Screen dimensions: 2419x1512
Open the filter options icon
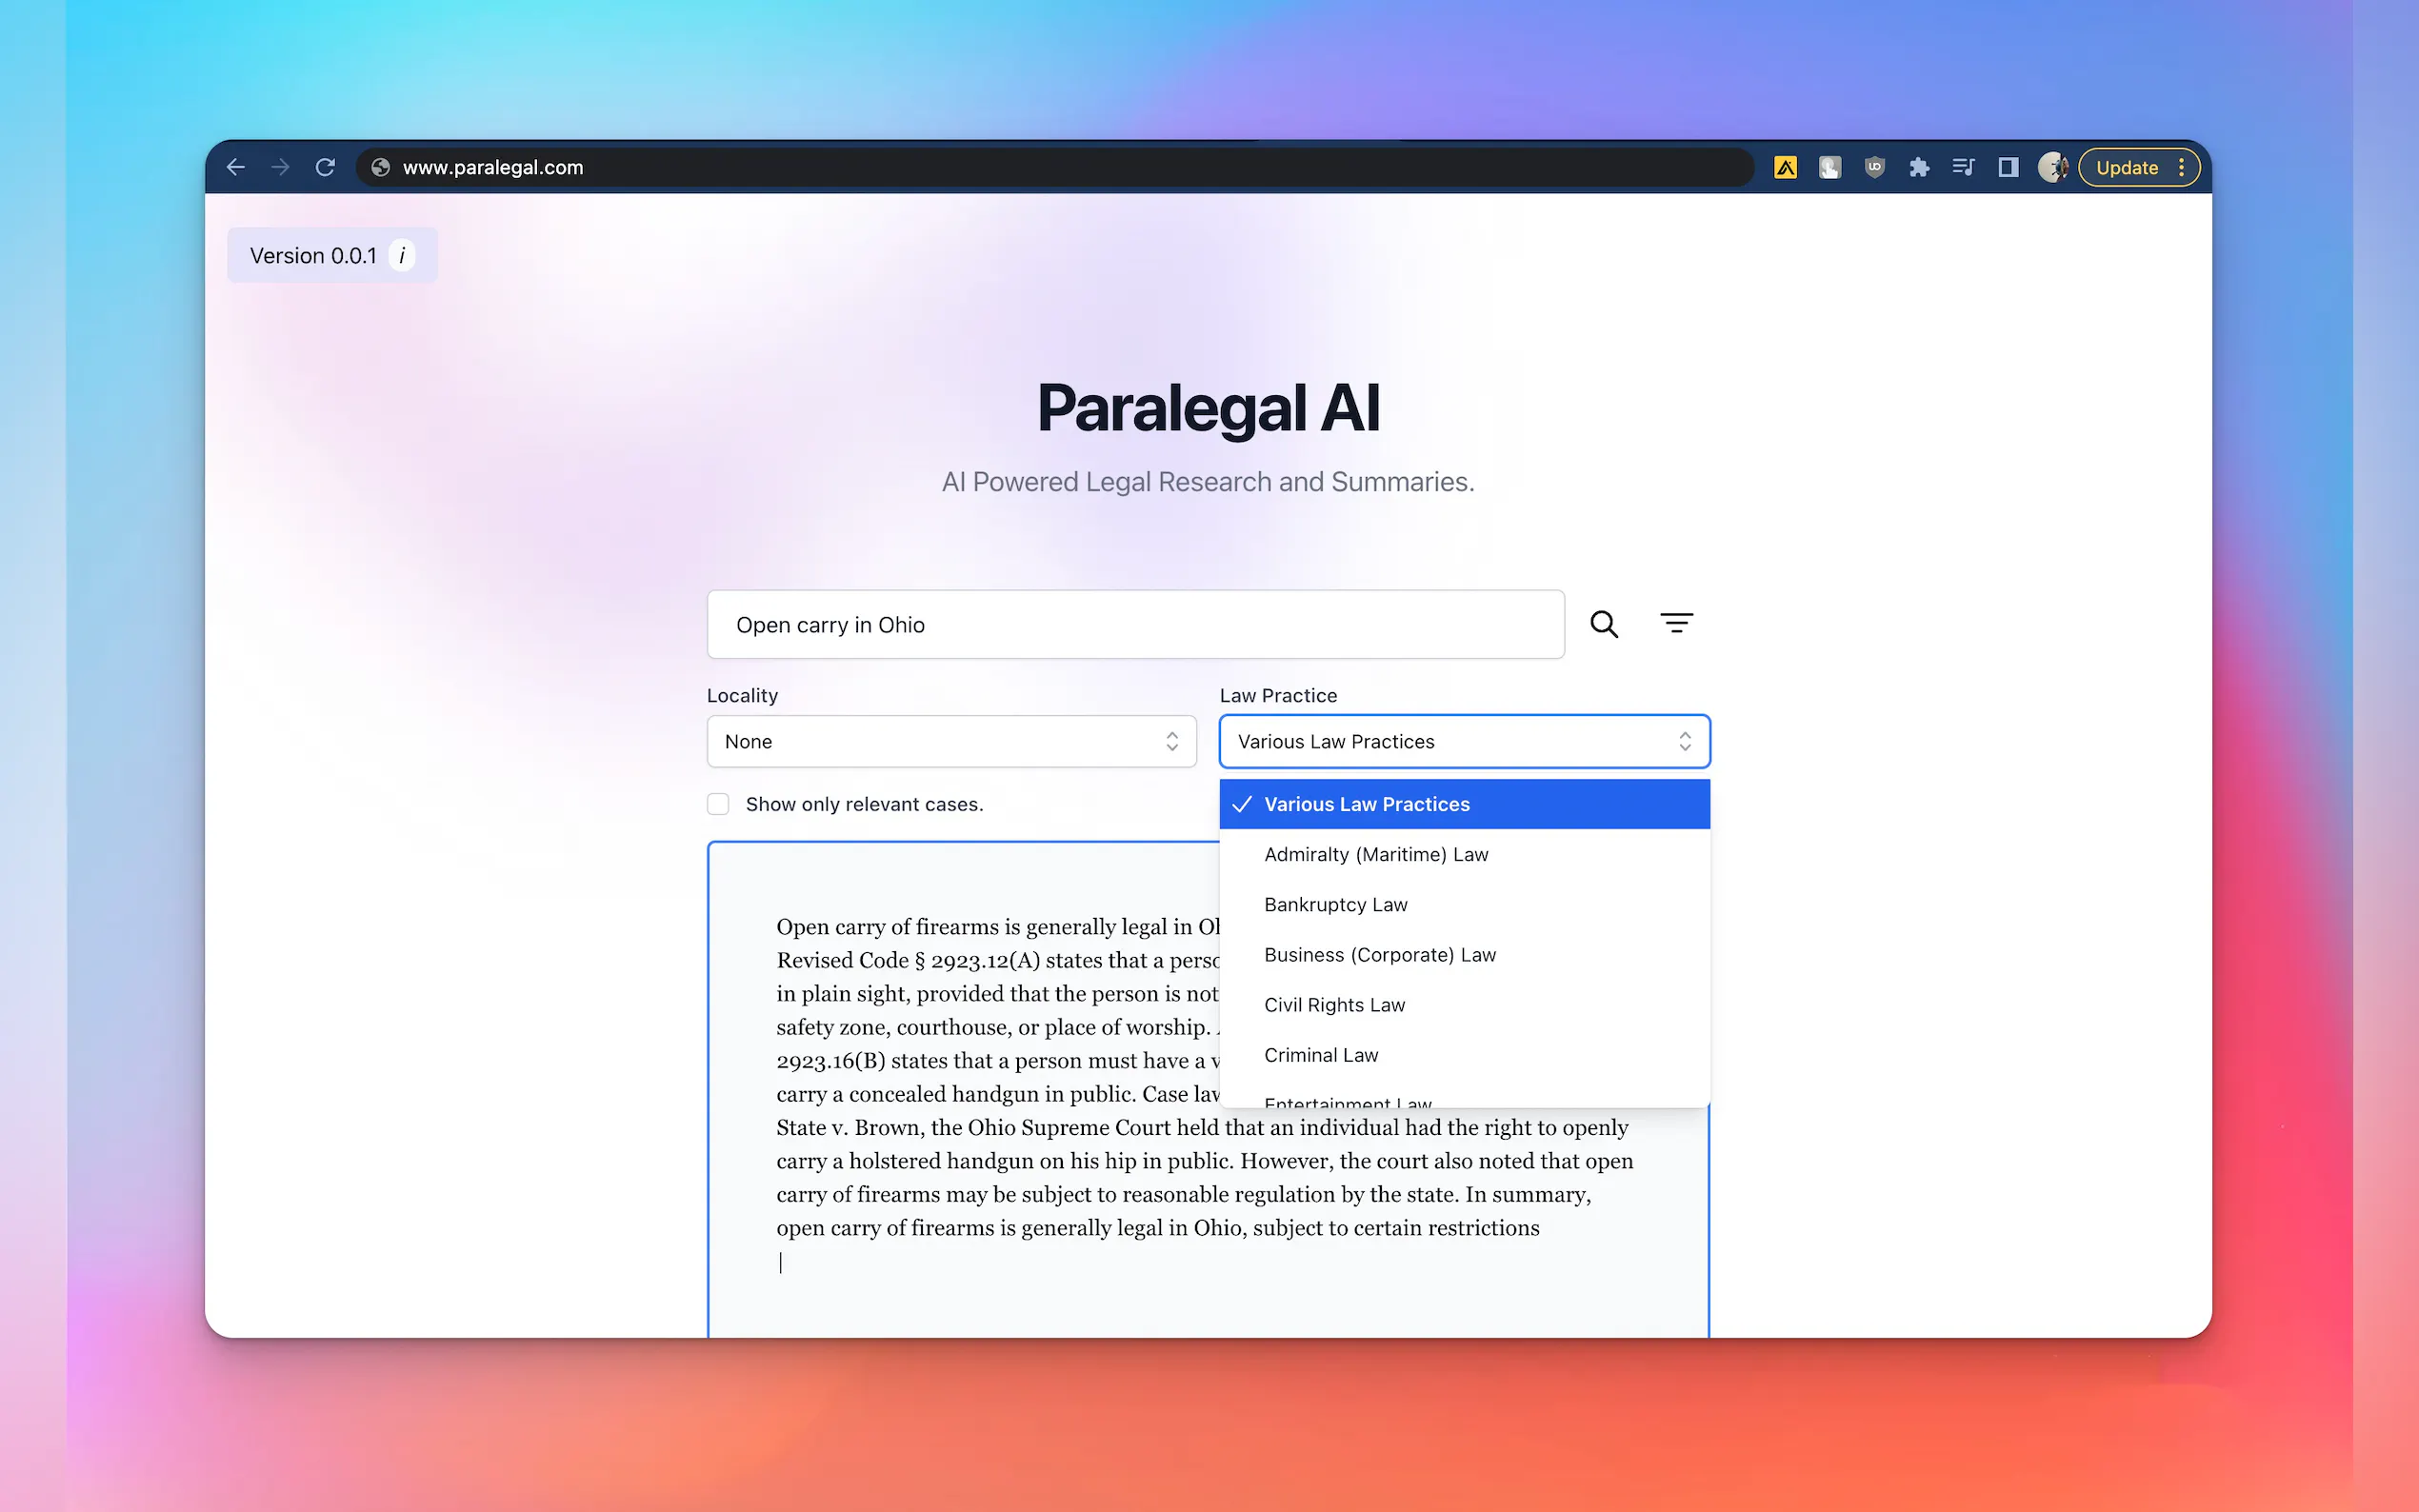1676,624
